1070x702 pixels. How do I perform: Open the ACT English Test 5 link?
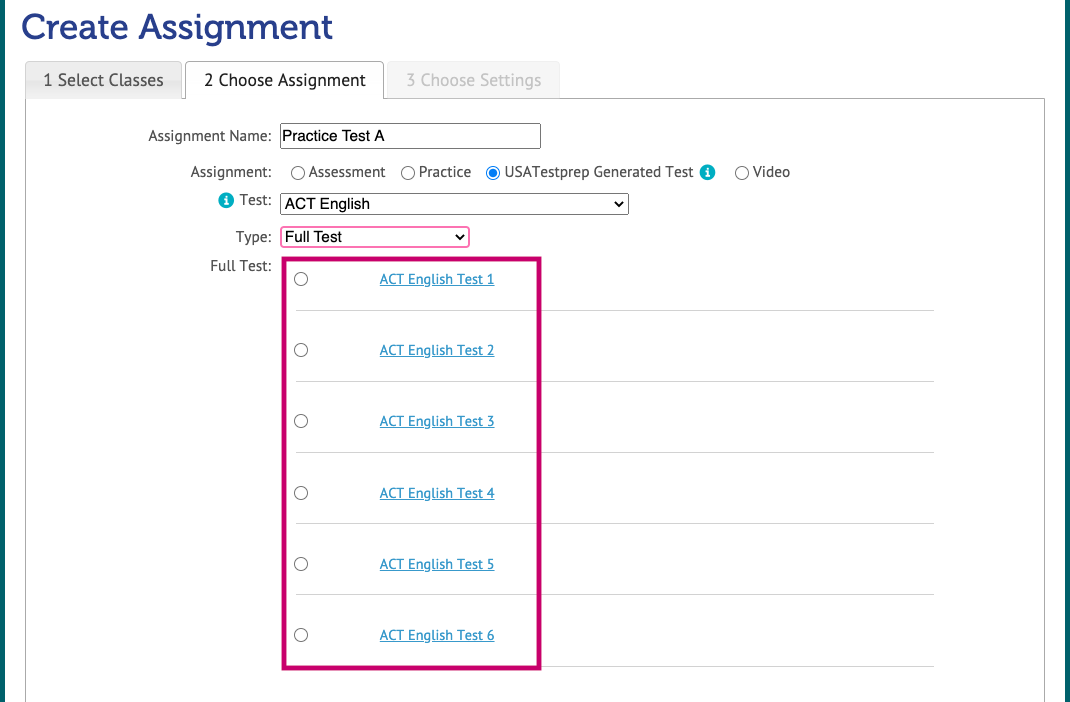coord(437,564)
